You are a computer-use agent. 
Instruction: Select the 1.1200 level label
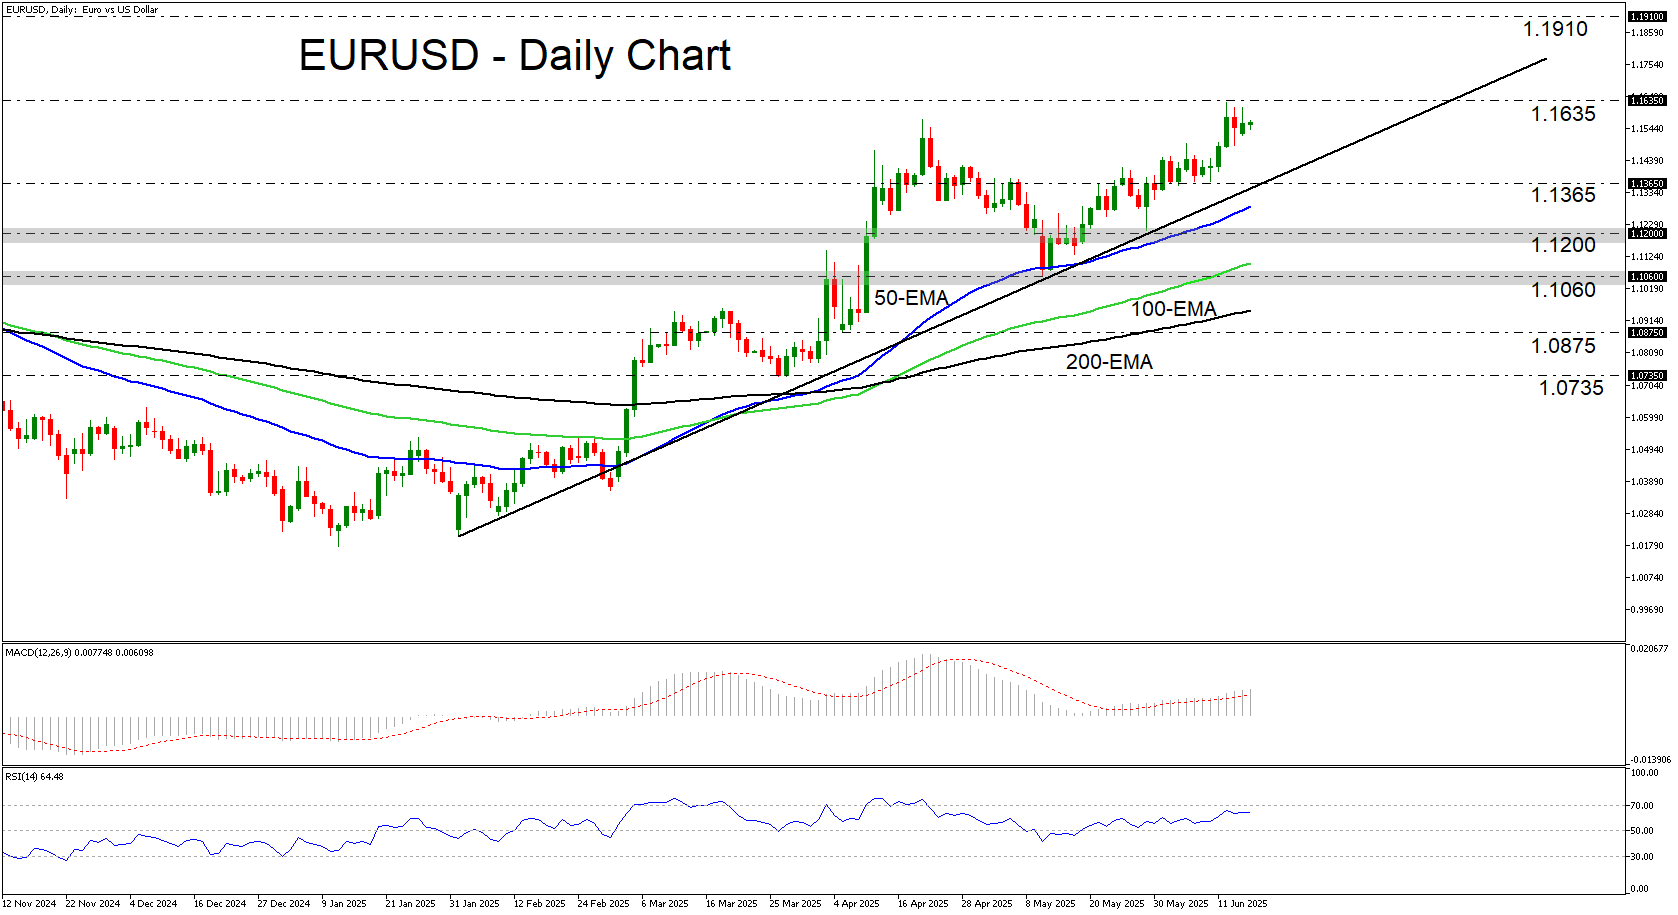click(x=1563, y=245)
